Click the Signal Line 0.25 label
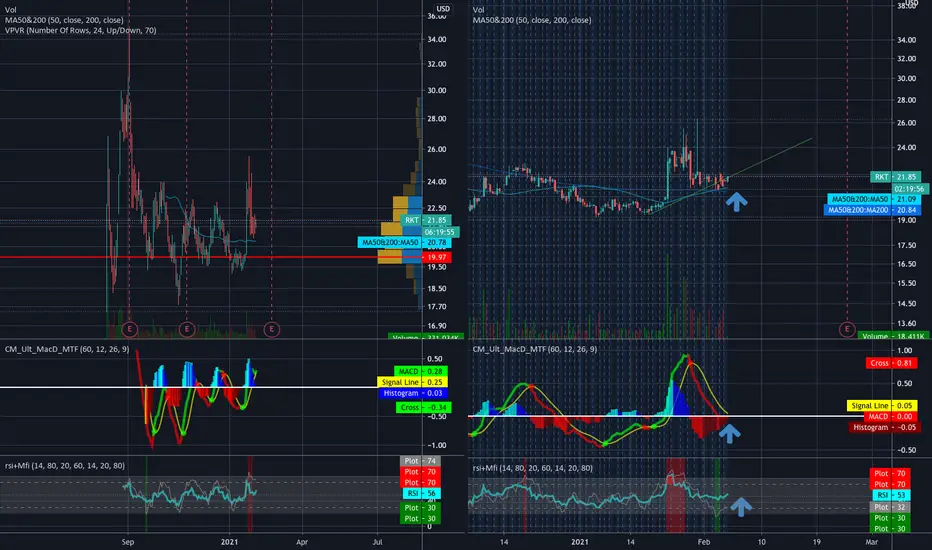This screenshot has width=932, height=550. click(x=413, y=382)
